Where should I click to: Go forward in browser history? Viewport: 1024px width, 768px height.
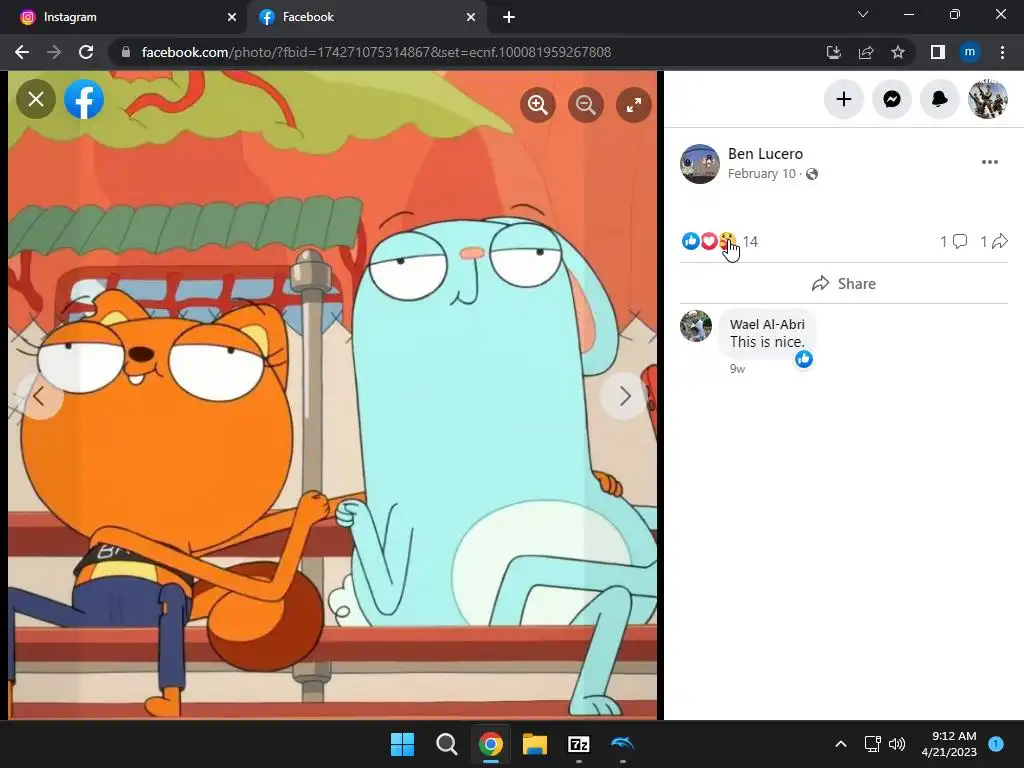click(54, 52)
